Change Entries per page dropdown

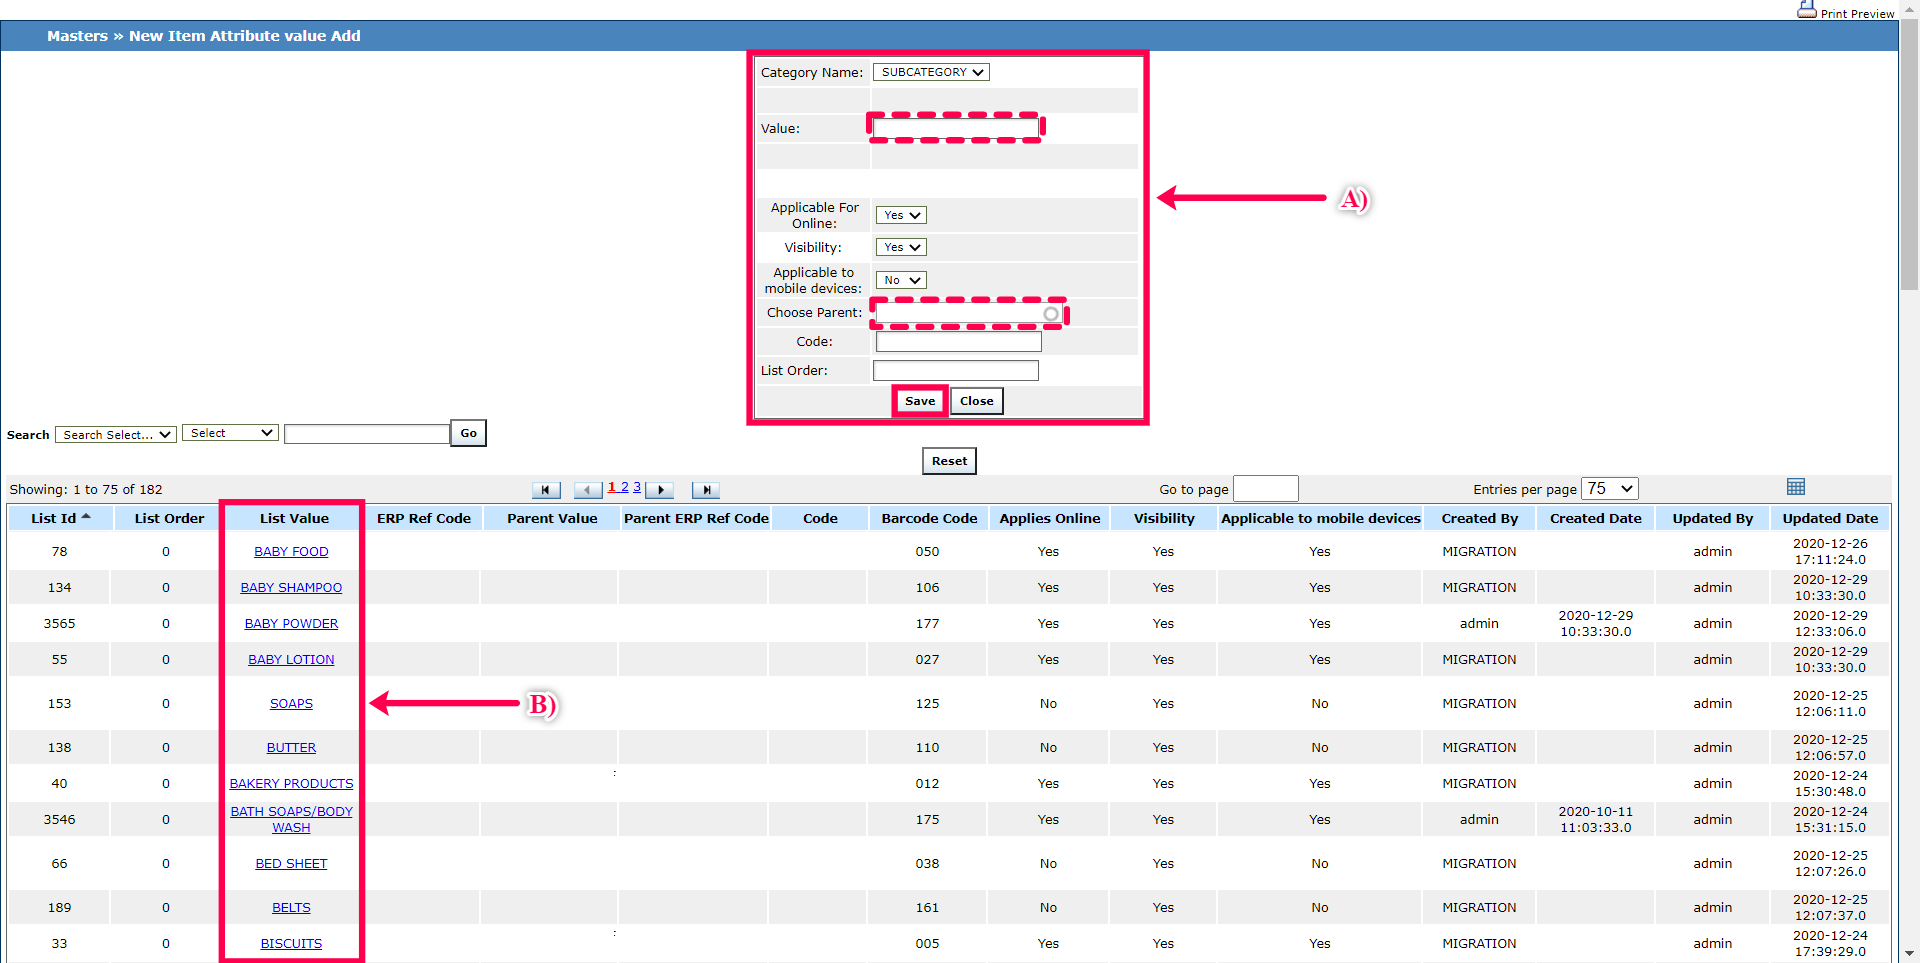pyautogui.click(x=1610, y=489)
